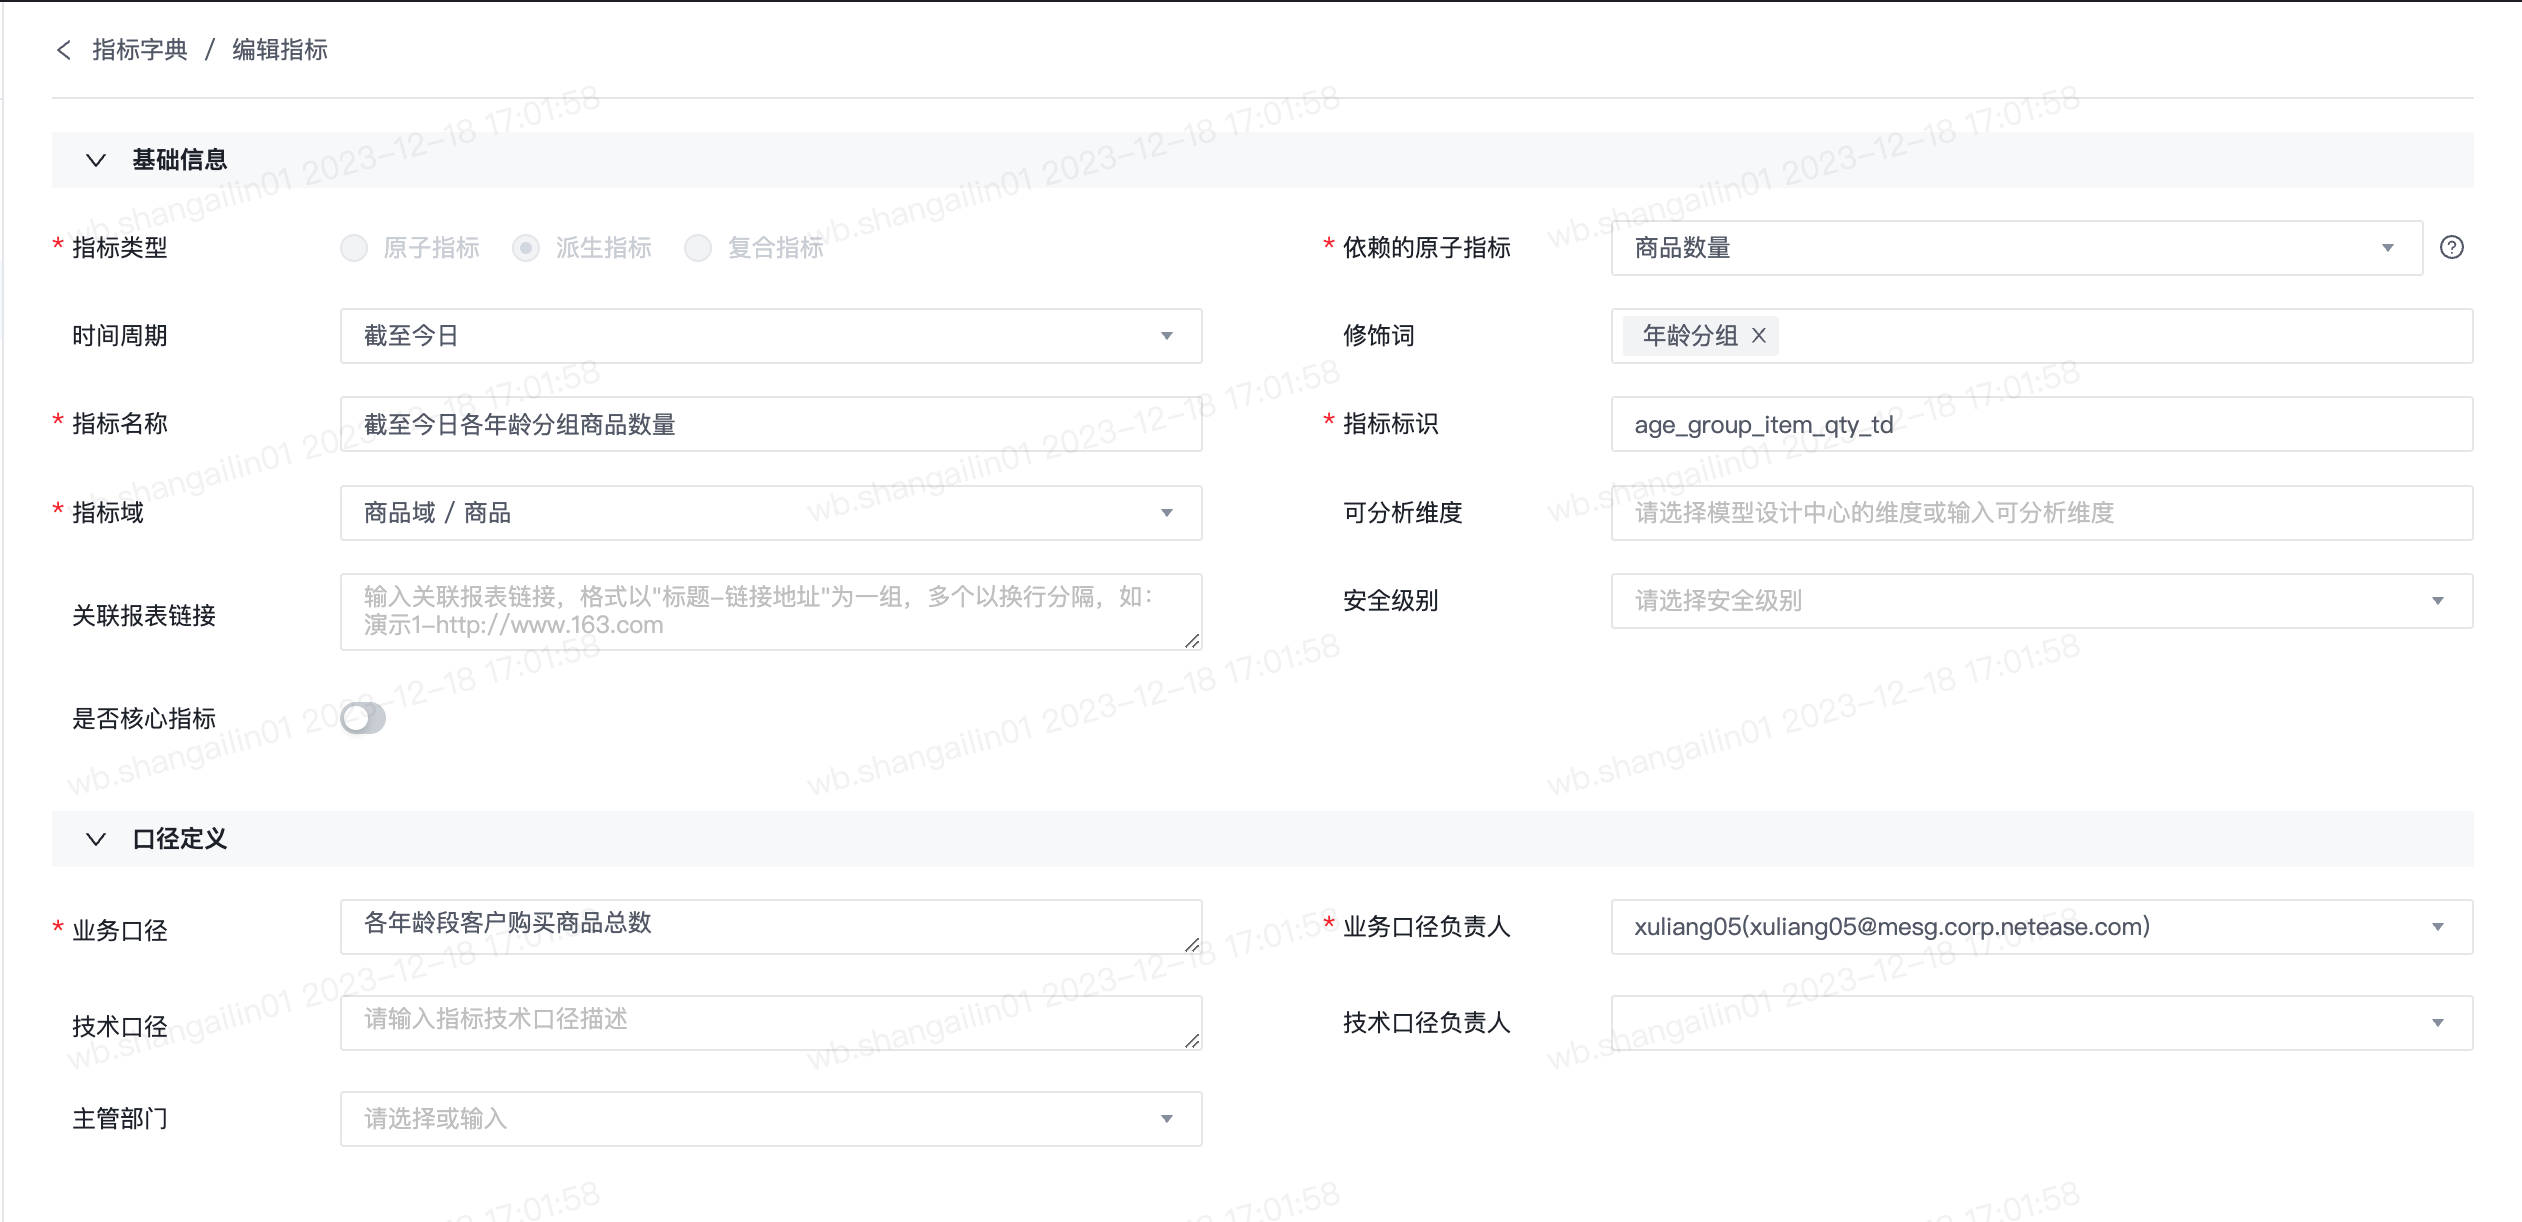2522x1222 pixels.
Task: Select the 派生指标 radio option
Action: [526, 248]
